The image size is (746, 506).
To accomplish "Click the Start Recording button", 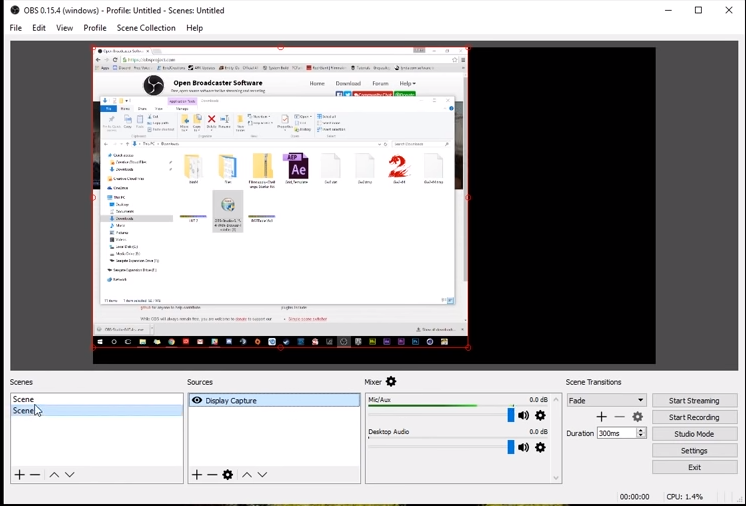I will (694, 417).
